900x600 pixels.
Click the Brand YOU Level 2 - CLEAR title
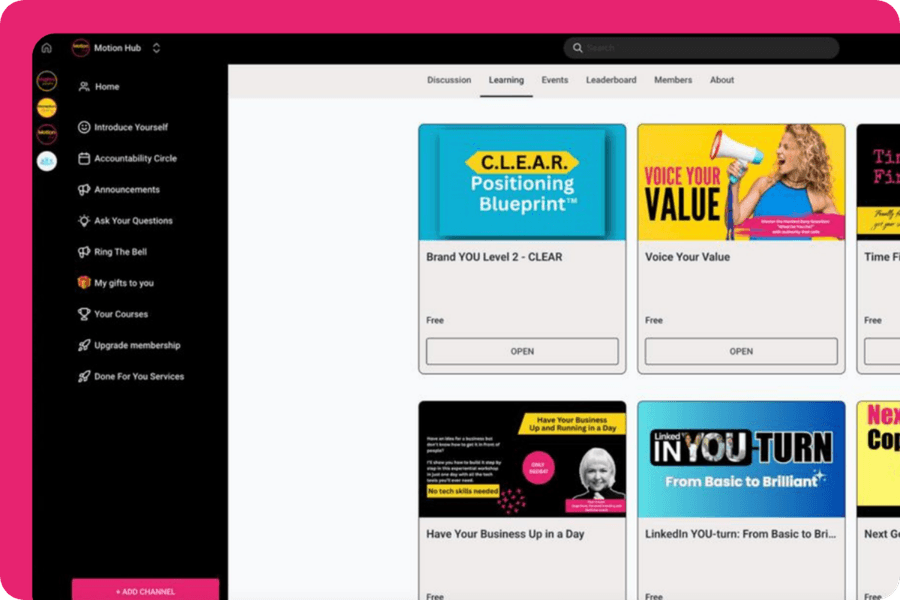pyautogui.click(x=494, y=257)
